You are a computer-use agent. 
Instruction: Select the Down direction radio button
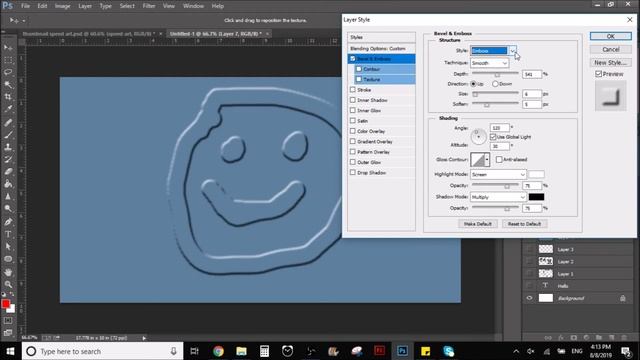(495, 84)
